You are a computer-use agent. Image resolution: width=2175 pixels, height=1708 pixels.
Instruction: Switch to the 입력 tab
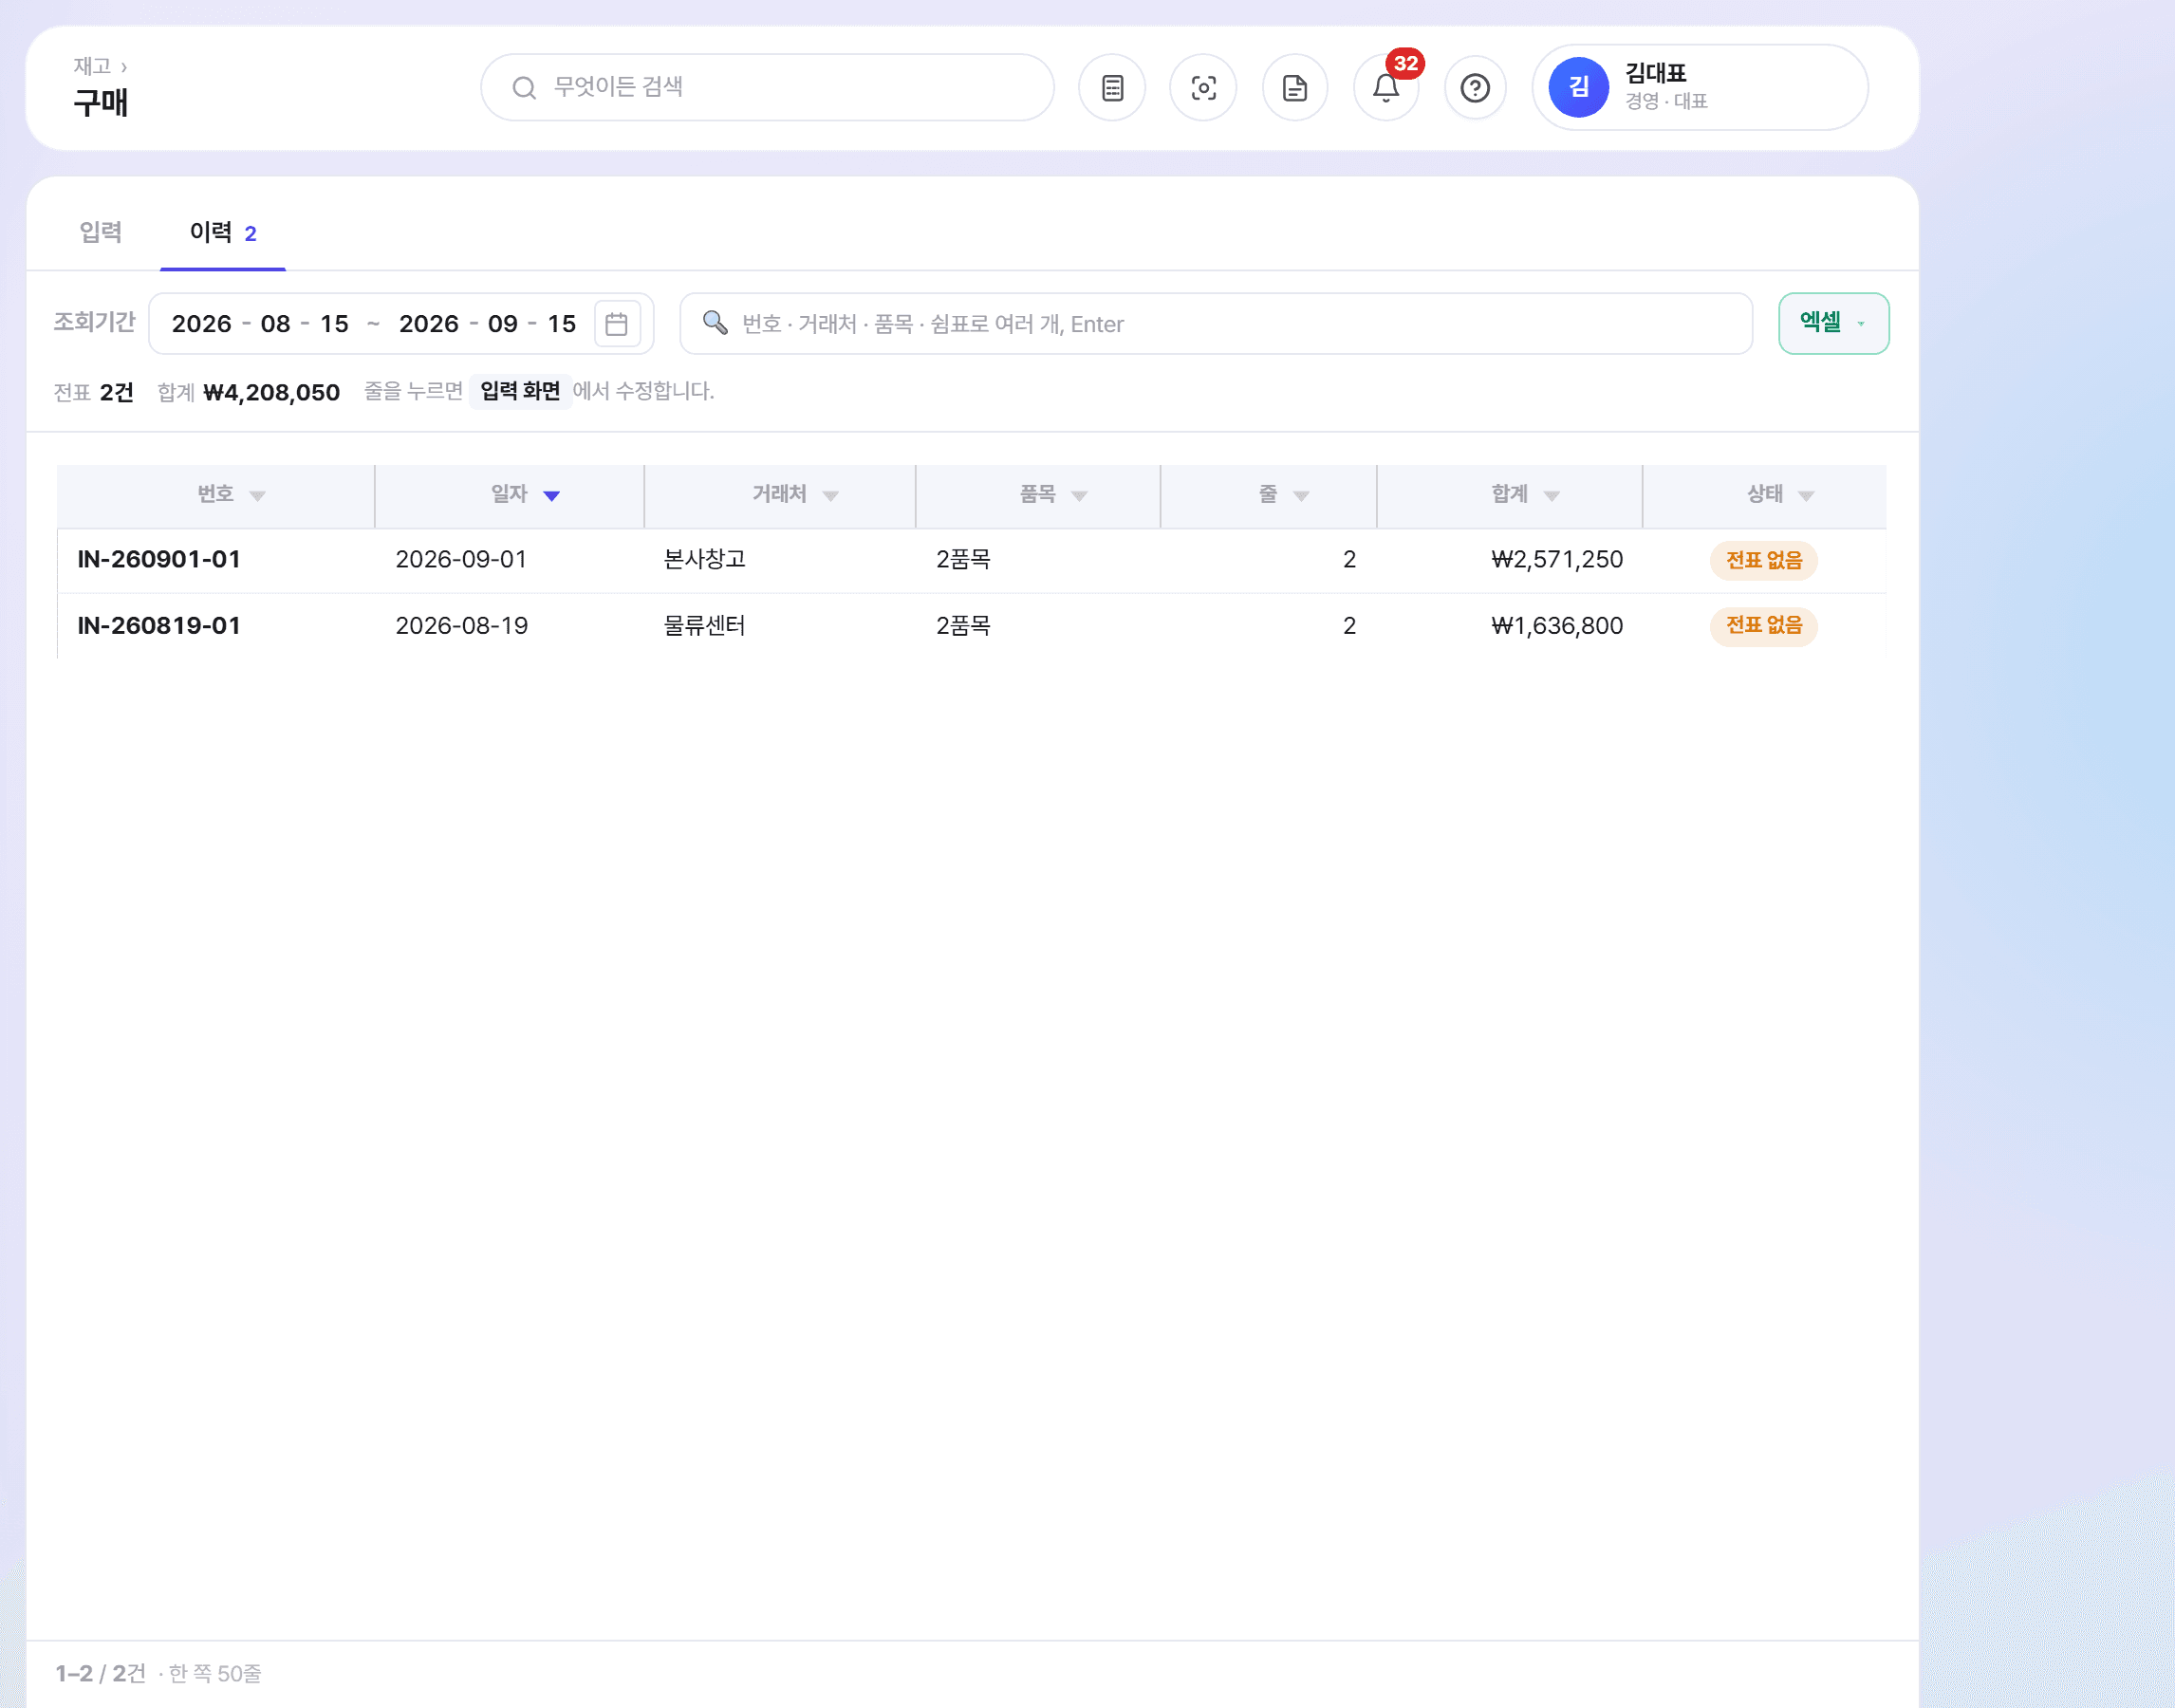coord(101,232)
